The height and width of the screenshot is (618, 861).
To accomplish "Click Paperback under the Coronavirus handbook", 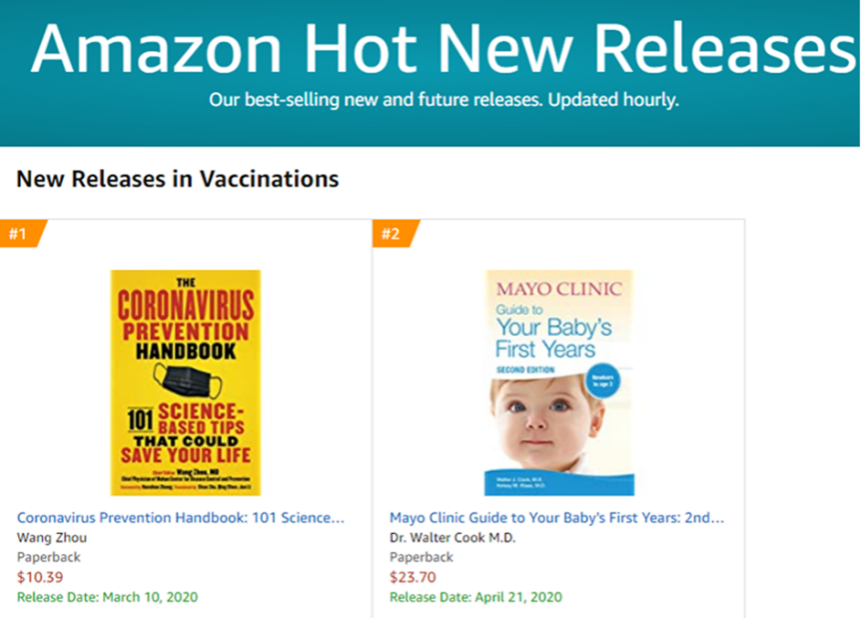I will pos(49,557).
